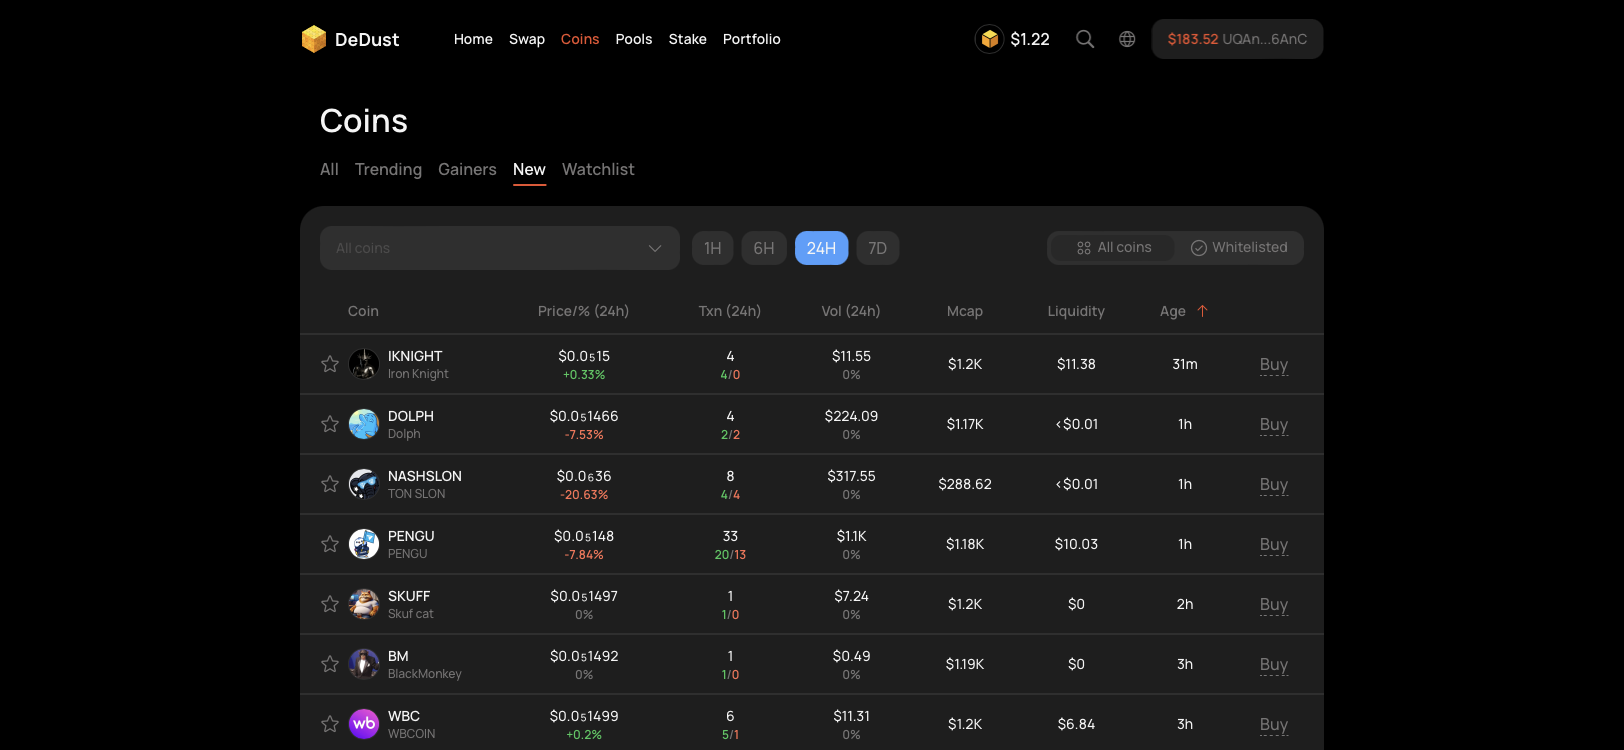Image resolution: width=1624 pixels, height=750 pixels.
Task: Select the 6H timeframe
Action: point(764,248)
